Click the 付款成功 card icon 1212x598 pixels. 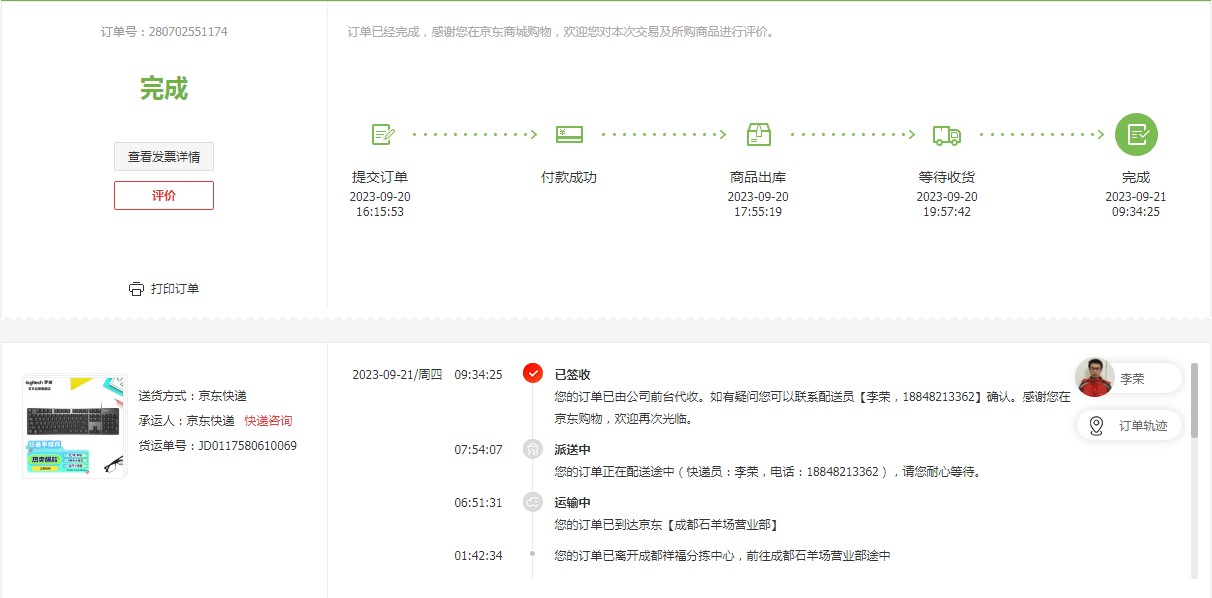[569, 134]
